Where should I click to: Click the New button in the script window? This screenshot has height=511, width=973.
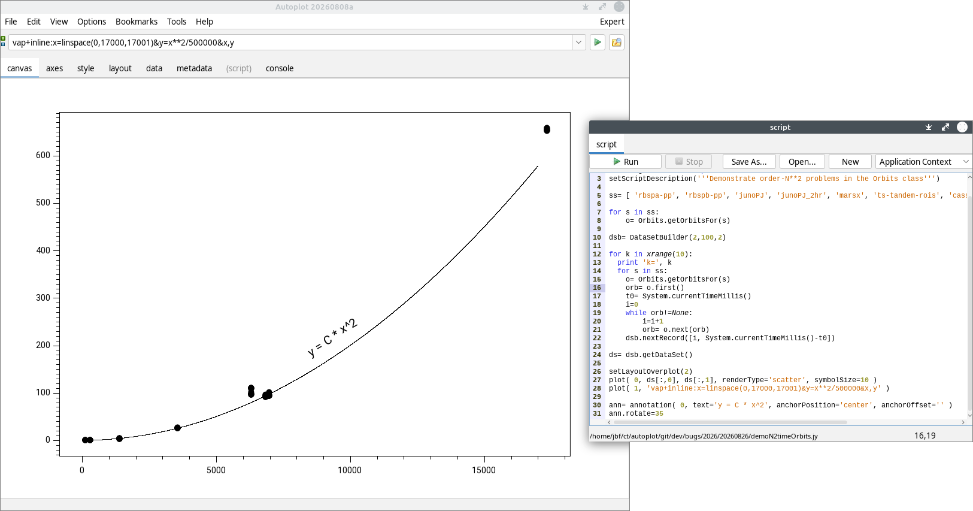(x=850, y=161)
